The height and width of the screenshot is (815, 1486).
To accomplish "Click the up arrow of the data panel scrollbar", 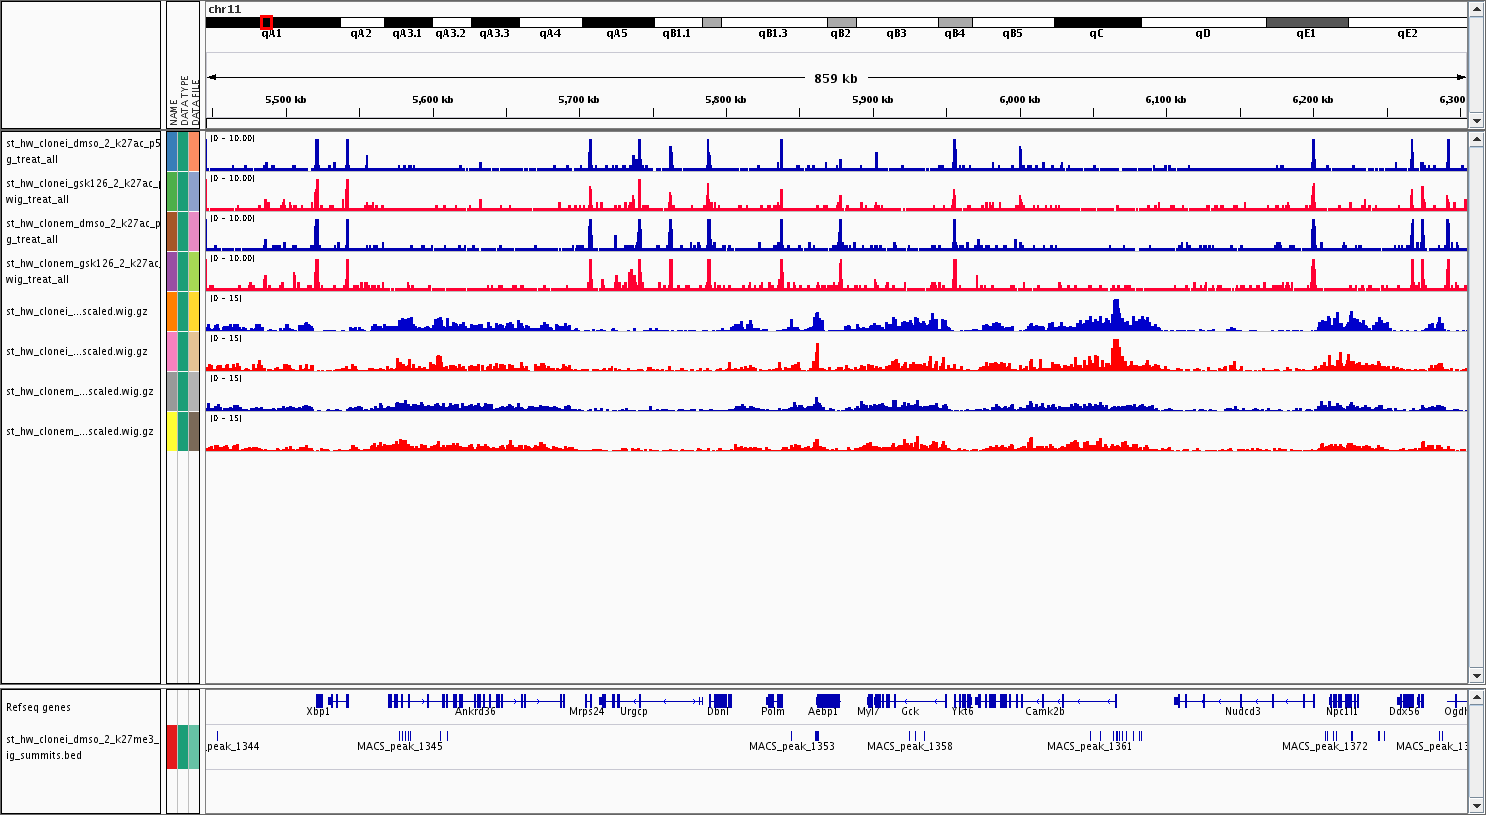I will pyautogui.click(x=1476, y=139).
